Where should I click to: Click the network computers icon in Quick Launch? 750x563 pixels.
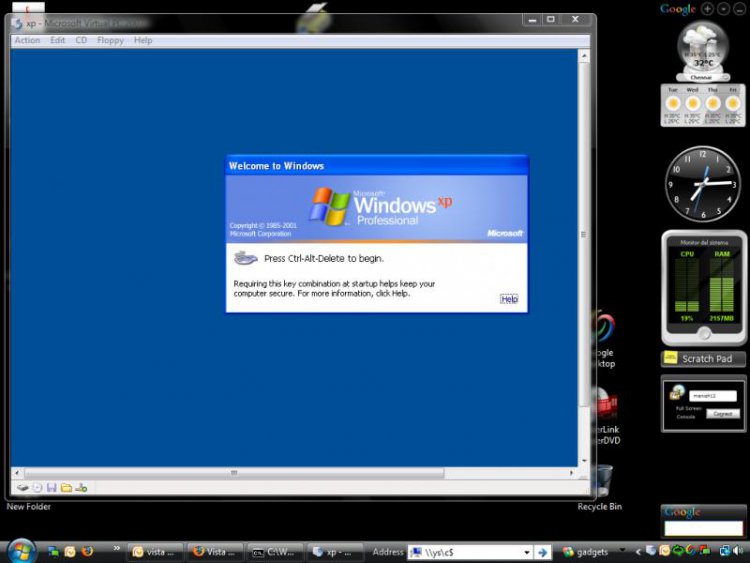[x=54, y=552]
